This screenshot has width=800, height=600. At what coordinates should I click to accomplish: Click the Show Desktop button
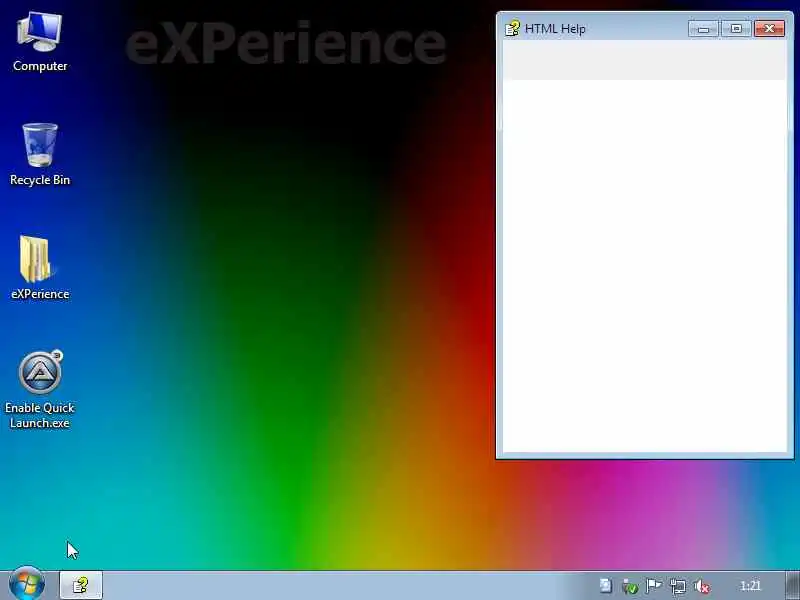coord(792,585)
